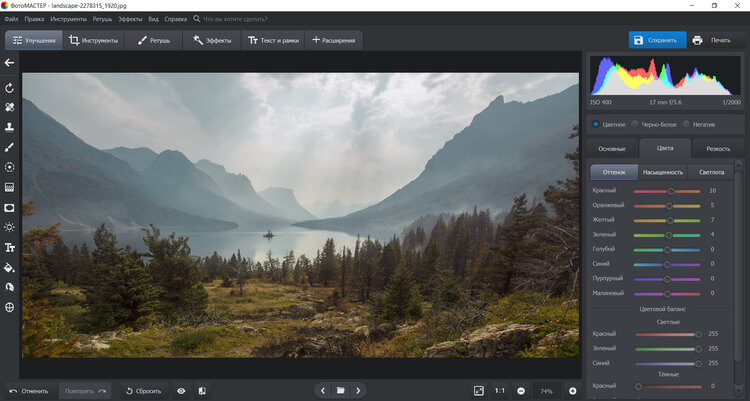Click the Сбросить reset button
The image size is (750, 401).
[144, 390]
